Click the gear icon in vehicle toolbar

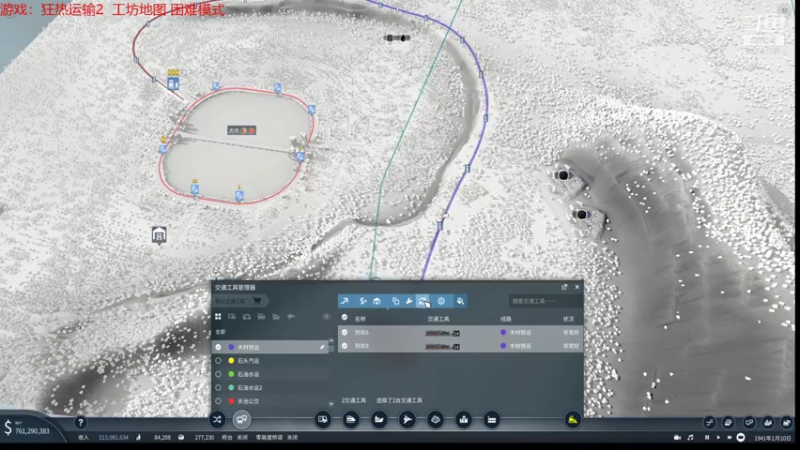click(x=441, y=301)
